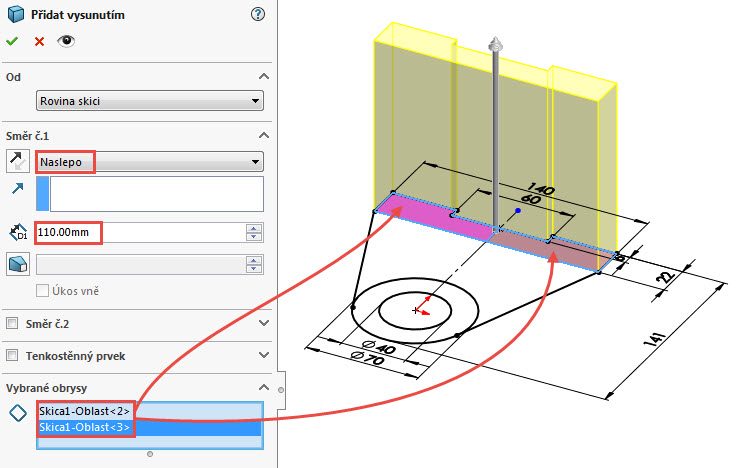Select Skica1-Oblast<3> in the contours list
750x468 pixels.
pos(150,427)
